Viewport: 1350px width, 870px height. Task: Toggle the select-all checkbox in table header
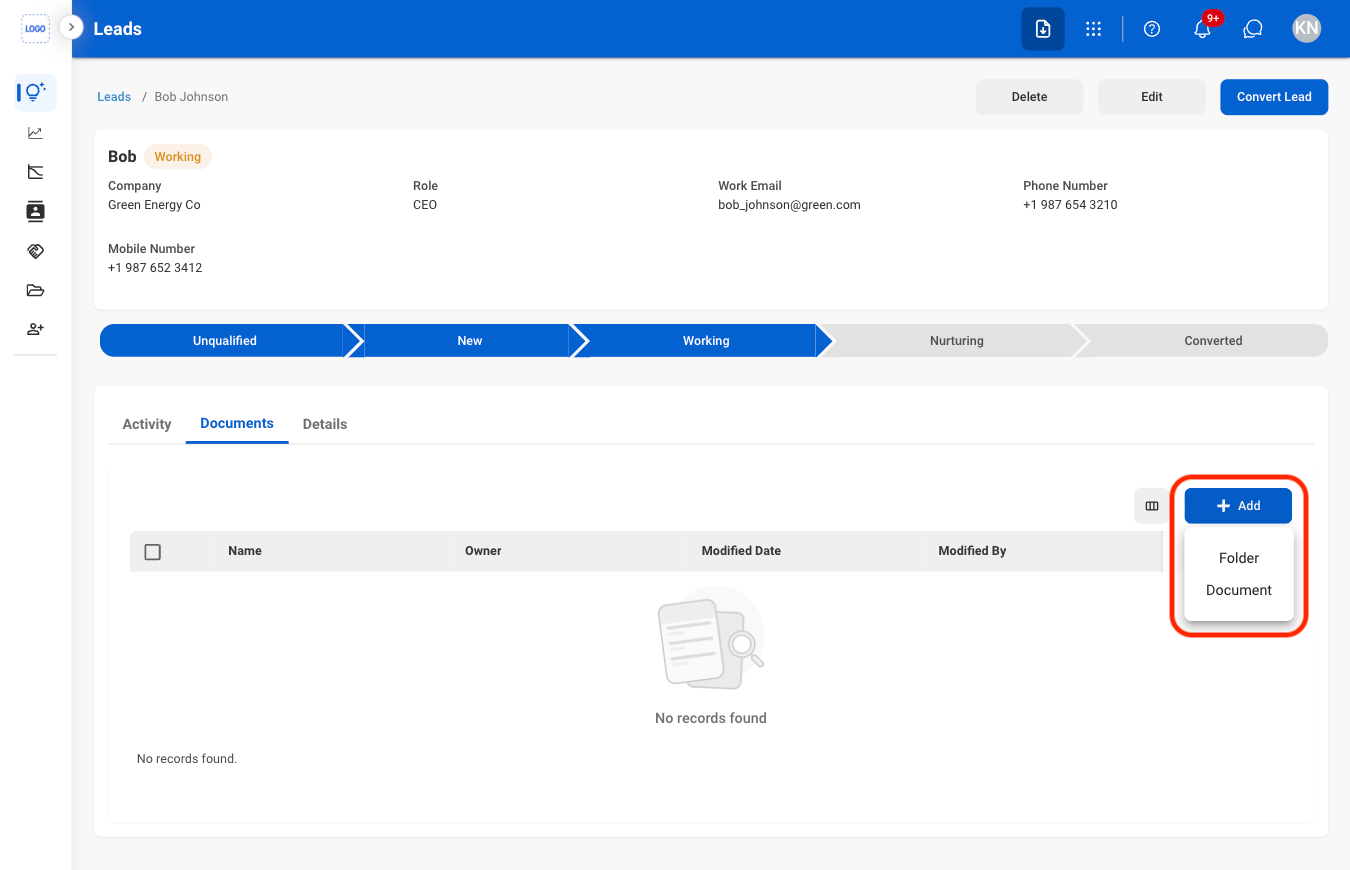[x=153, y=552]
